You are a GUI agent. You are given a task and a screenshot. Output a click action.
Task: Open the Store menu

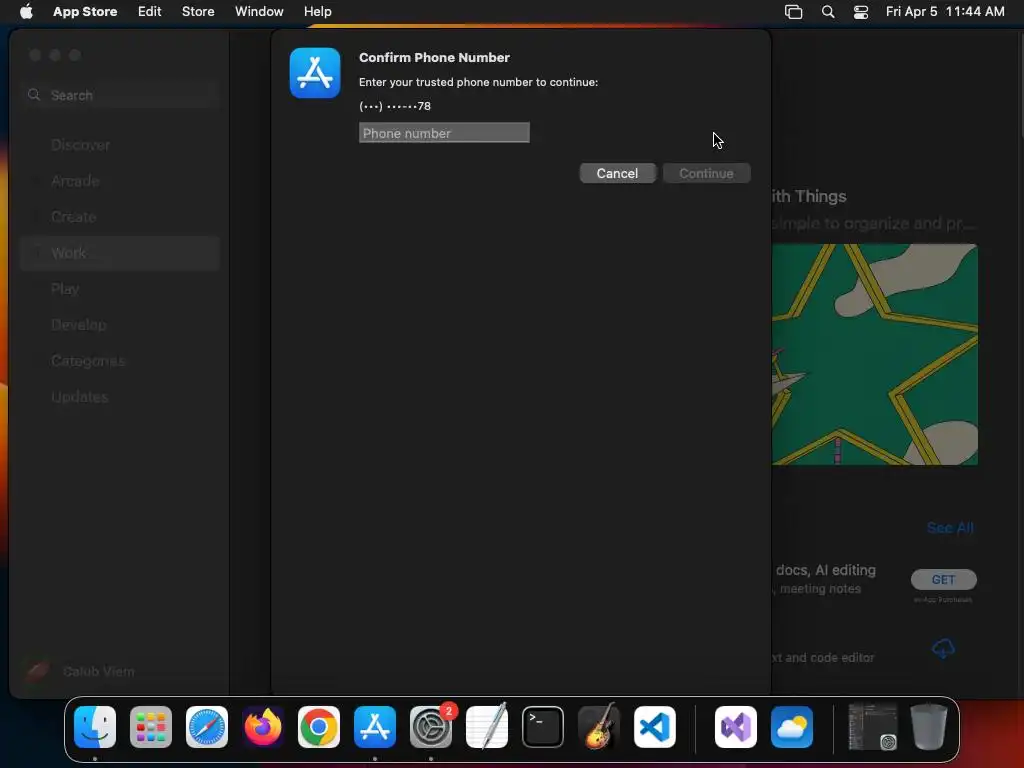198,11
